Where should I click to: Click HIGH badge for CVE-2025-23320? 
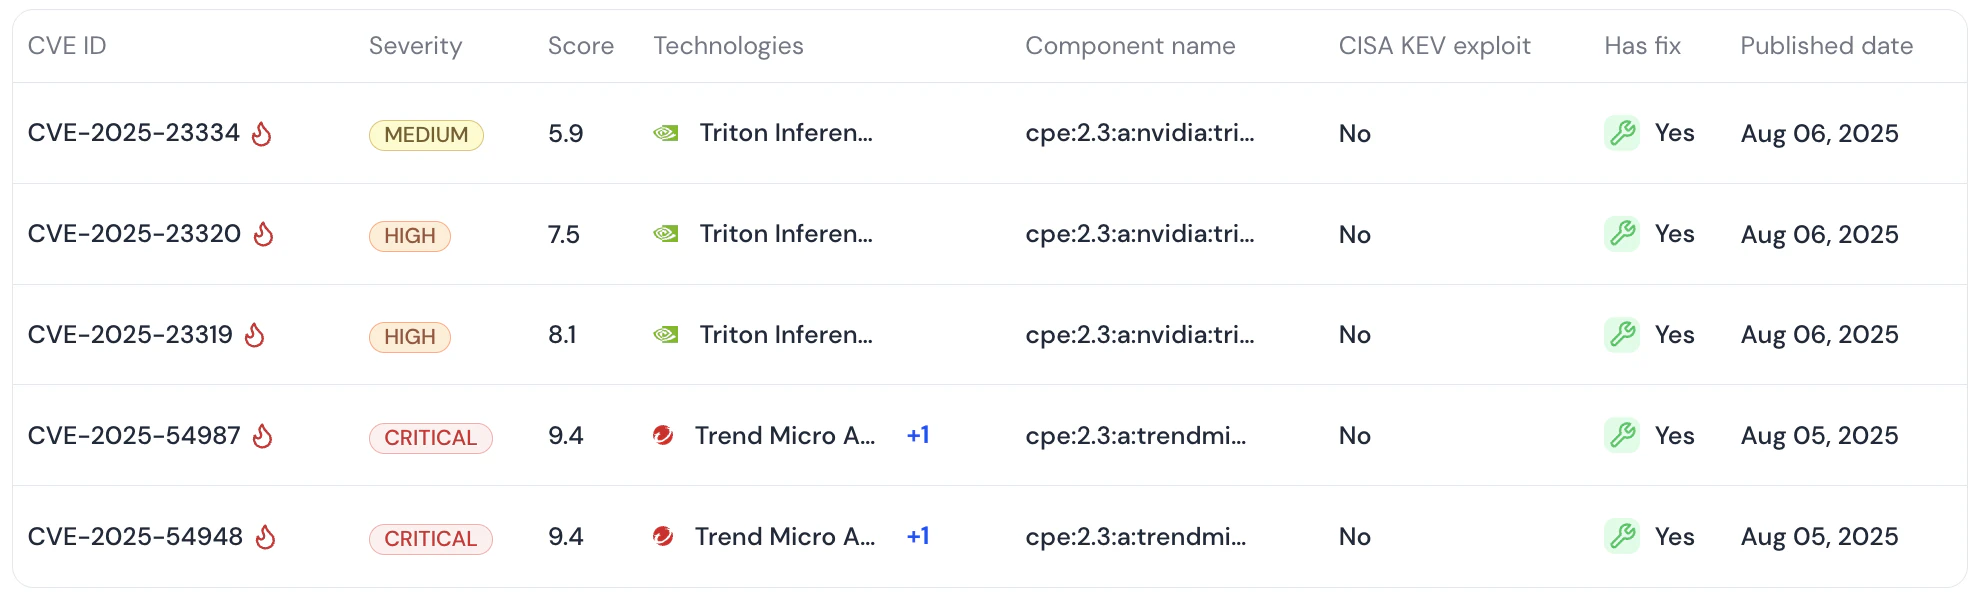click(x=410, y=236)
